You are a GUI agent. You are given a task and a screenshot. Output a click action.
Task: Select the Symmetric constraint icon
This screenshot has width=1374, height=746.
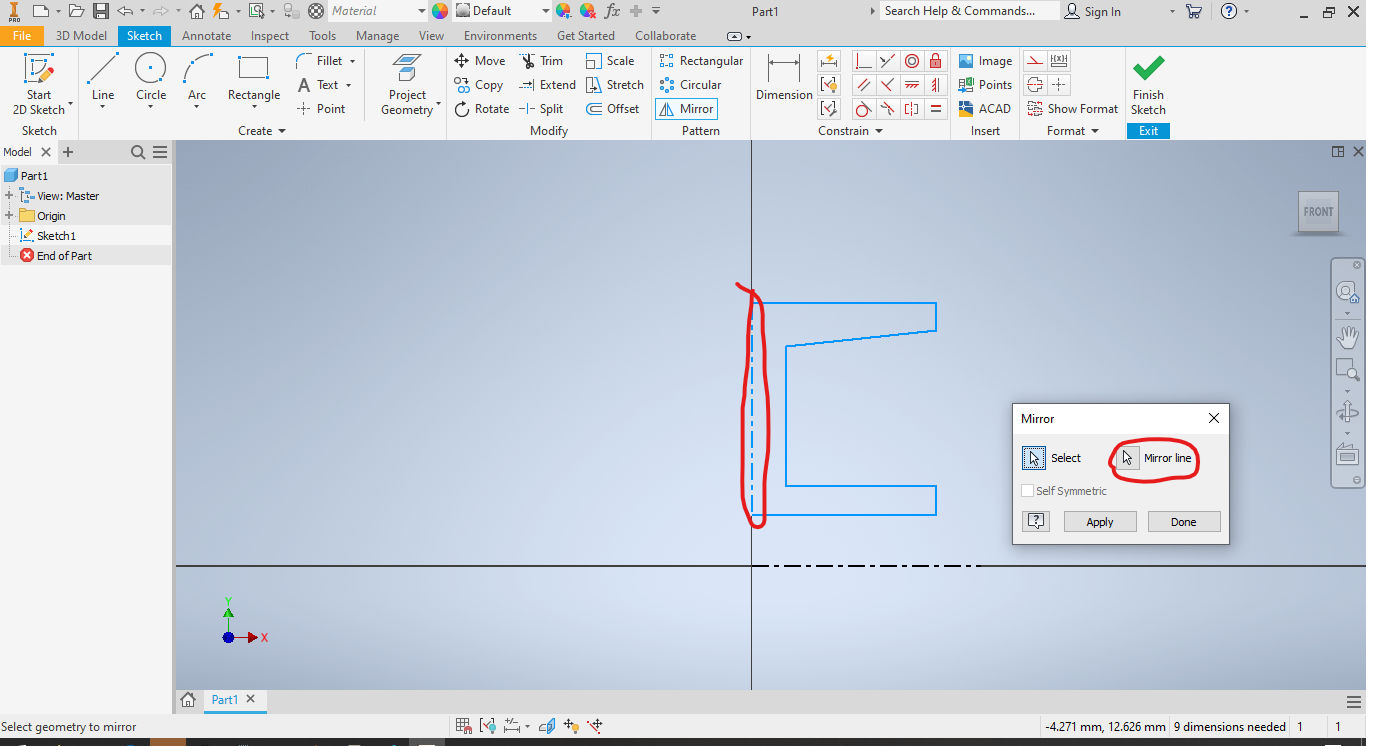(x=911, y=109)
